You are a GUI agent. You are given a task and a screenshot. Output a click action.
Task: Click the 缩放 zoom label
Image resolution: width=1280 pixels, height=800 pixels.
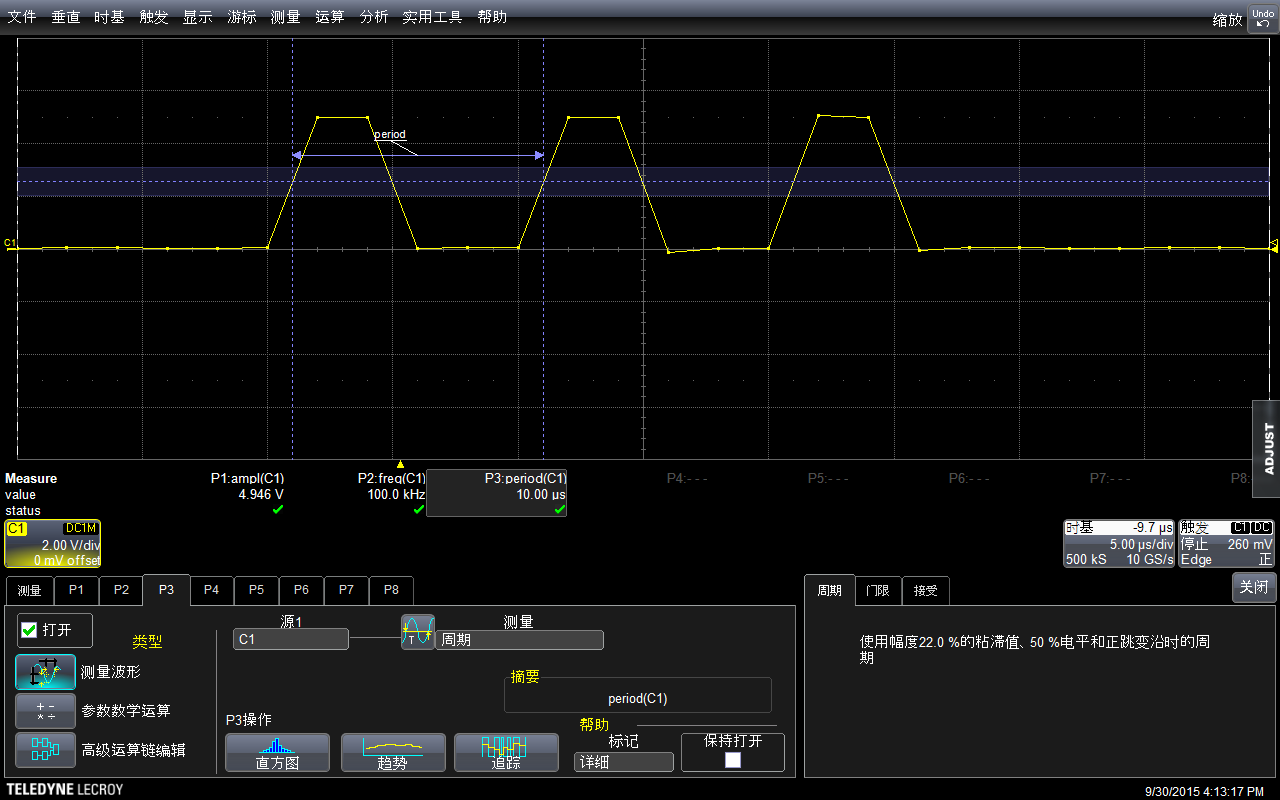click(x=1227, y=19)
